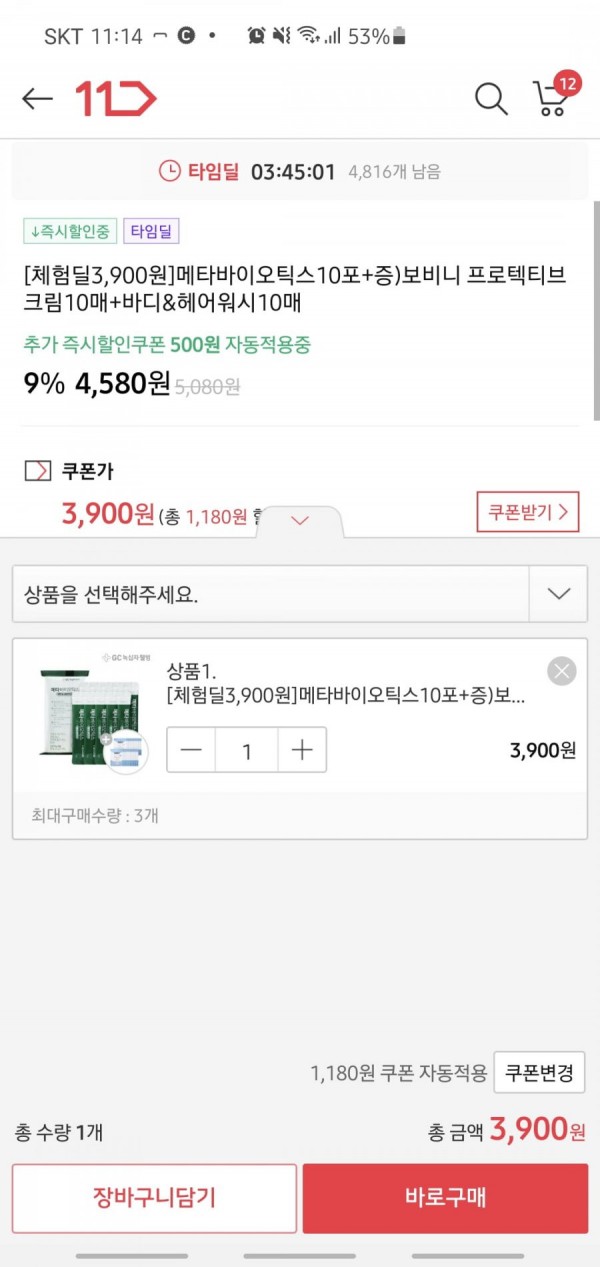Click the time deal clock icon
The height and width of the screenshot is (1267, 600).
[171, 171]
